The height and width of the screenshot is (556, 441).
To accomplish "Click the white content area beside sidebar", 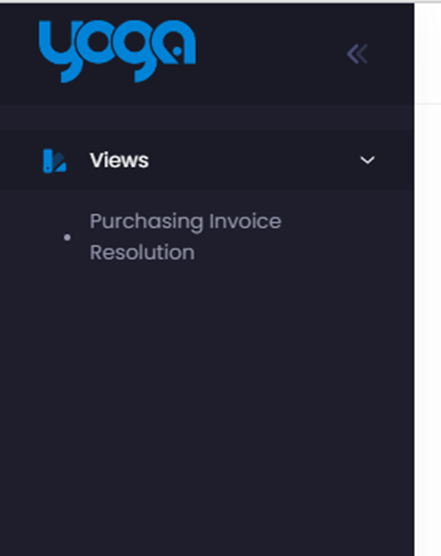I will tap(428, 319).
